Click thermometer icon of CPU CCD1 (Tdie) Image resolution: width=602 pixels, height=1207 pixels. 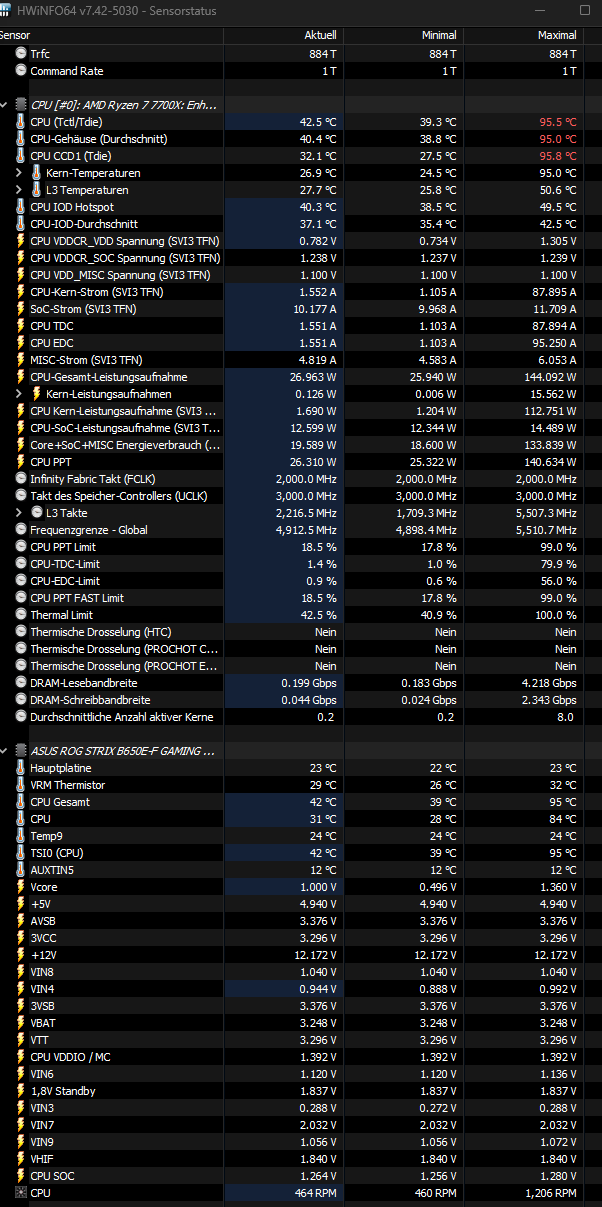point(21,156)
